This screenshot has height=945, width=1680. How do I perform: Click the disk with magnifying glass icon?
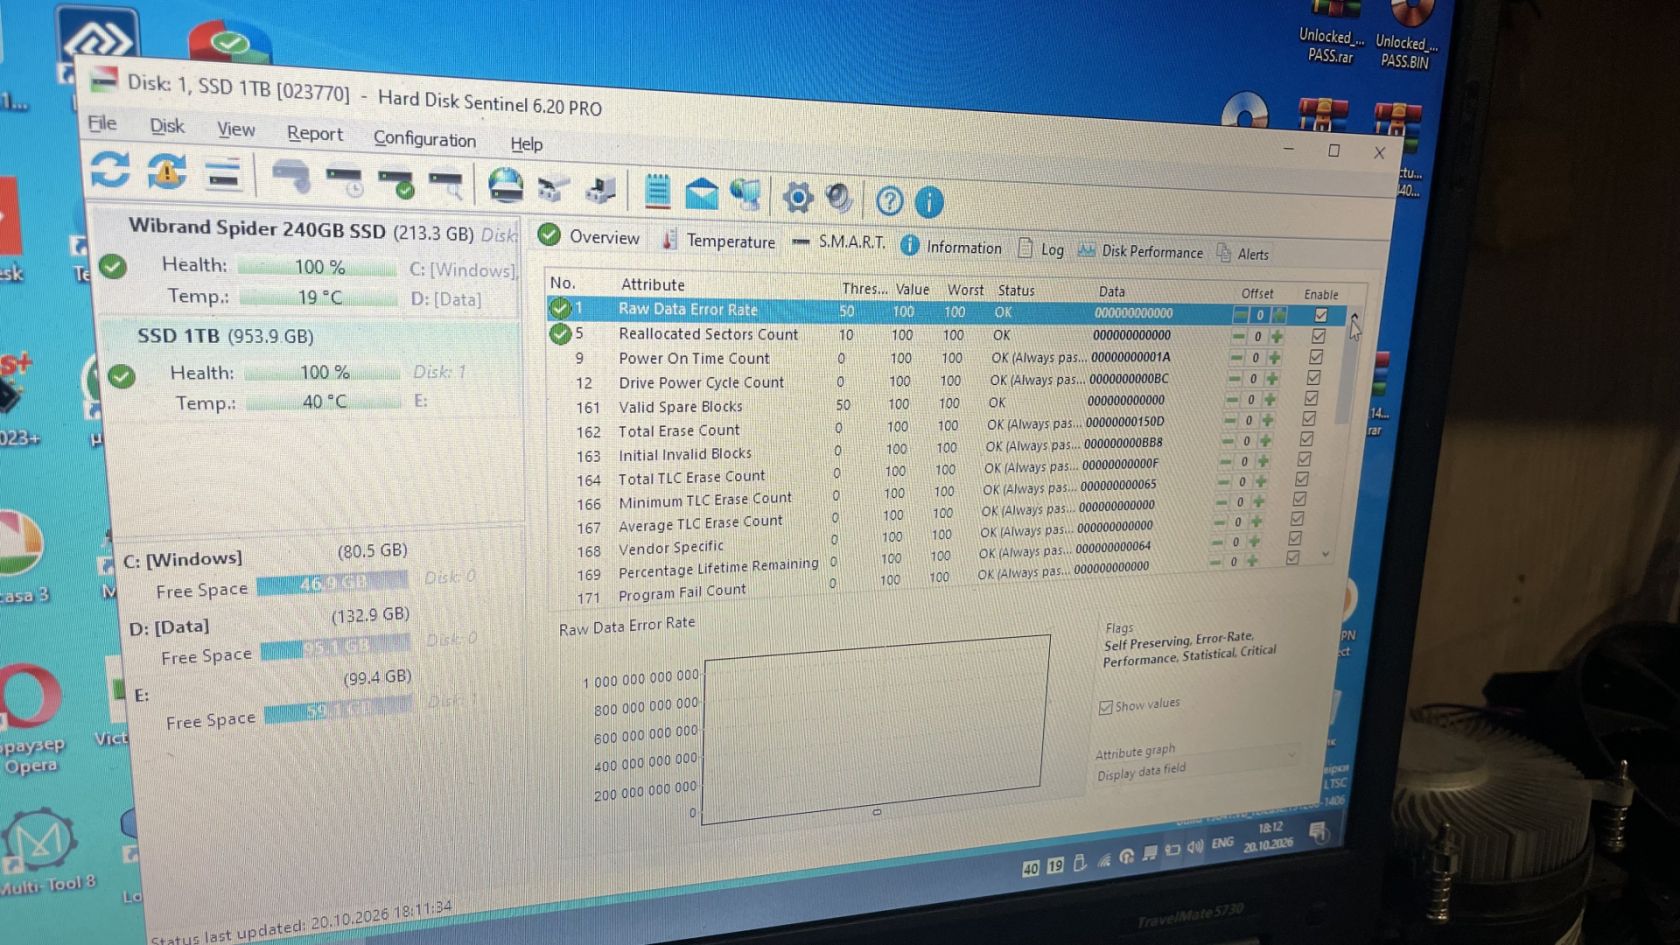tap(446, 185)
